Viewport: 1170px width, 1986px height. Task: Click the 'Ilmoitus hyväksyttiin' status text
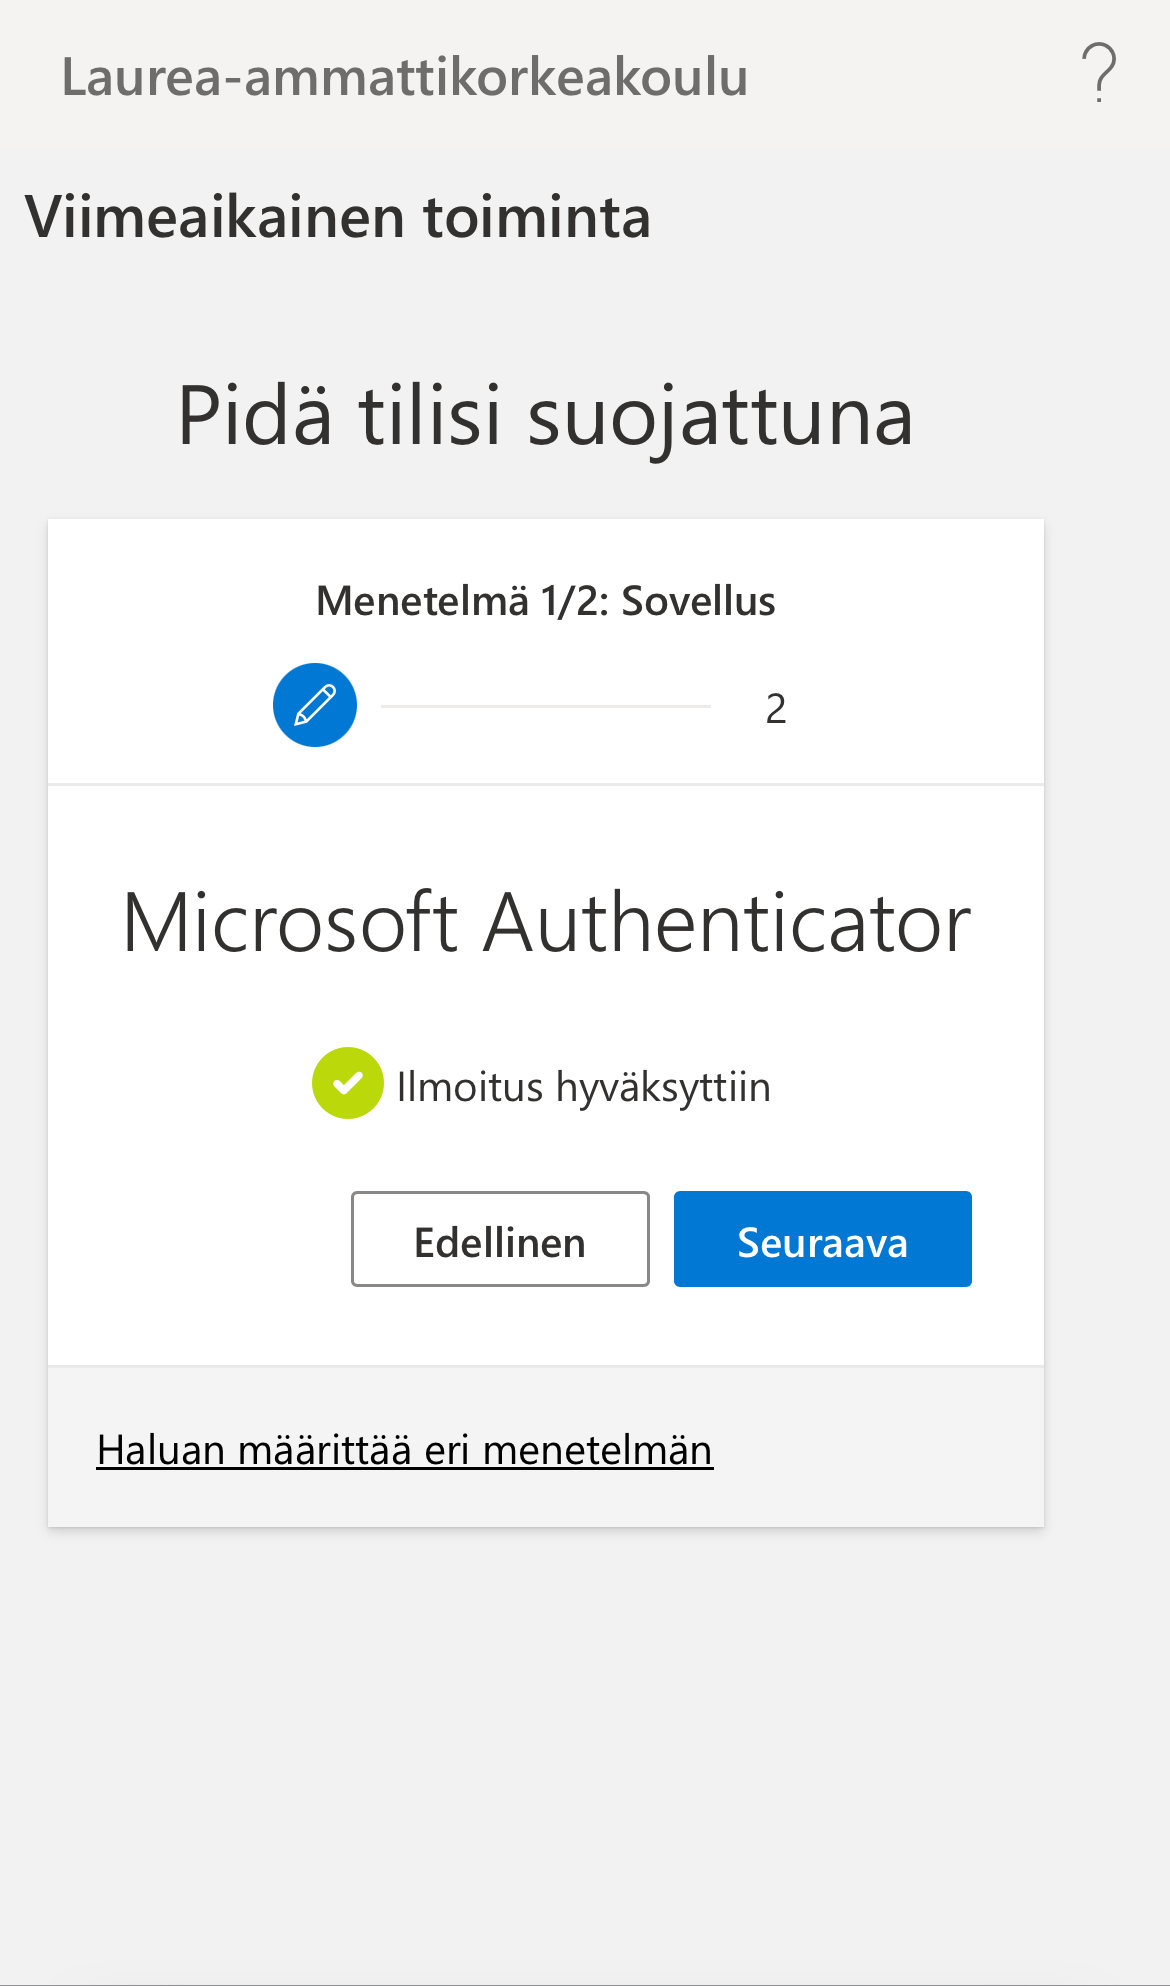[x=583, y=1087]
